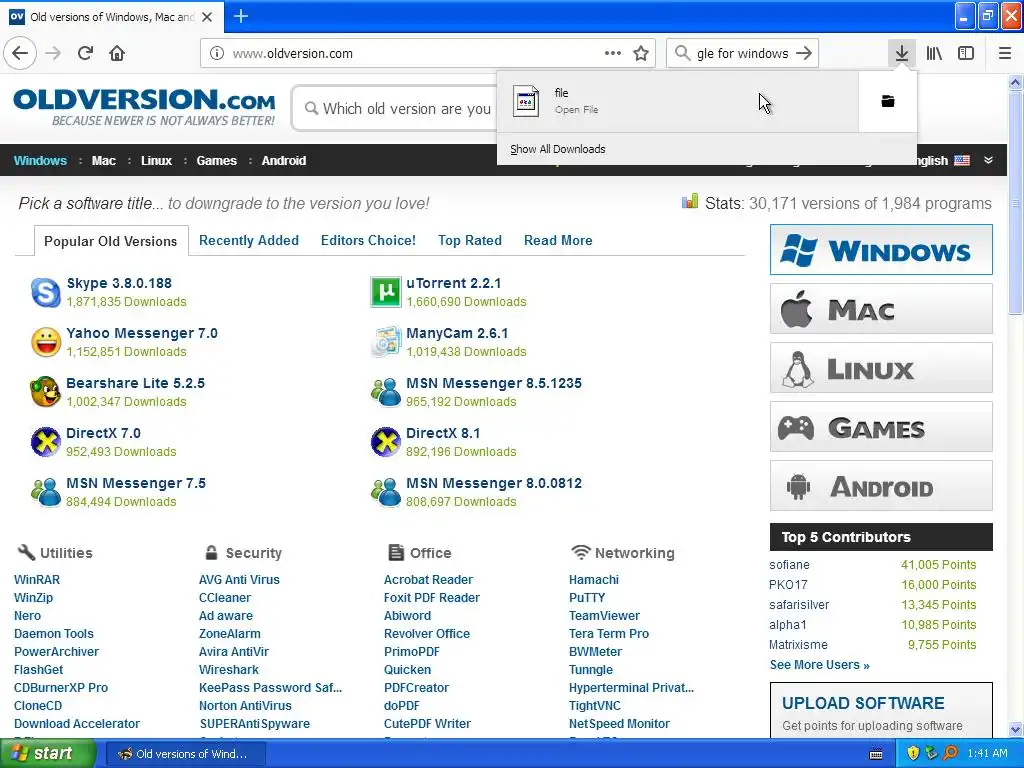
Task: Switch to Recently Added tab
Action: (249, 240)
